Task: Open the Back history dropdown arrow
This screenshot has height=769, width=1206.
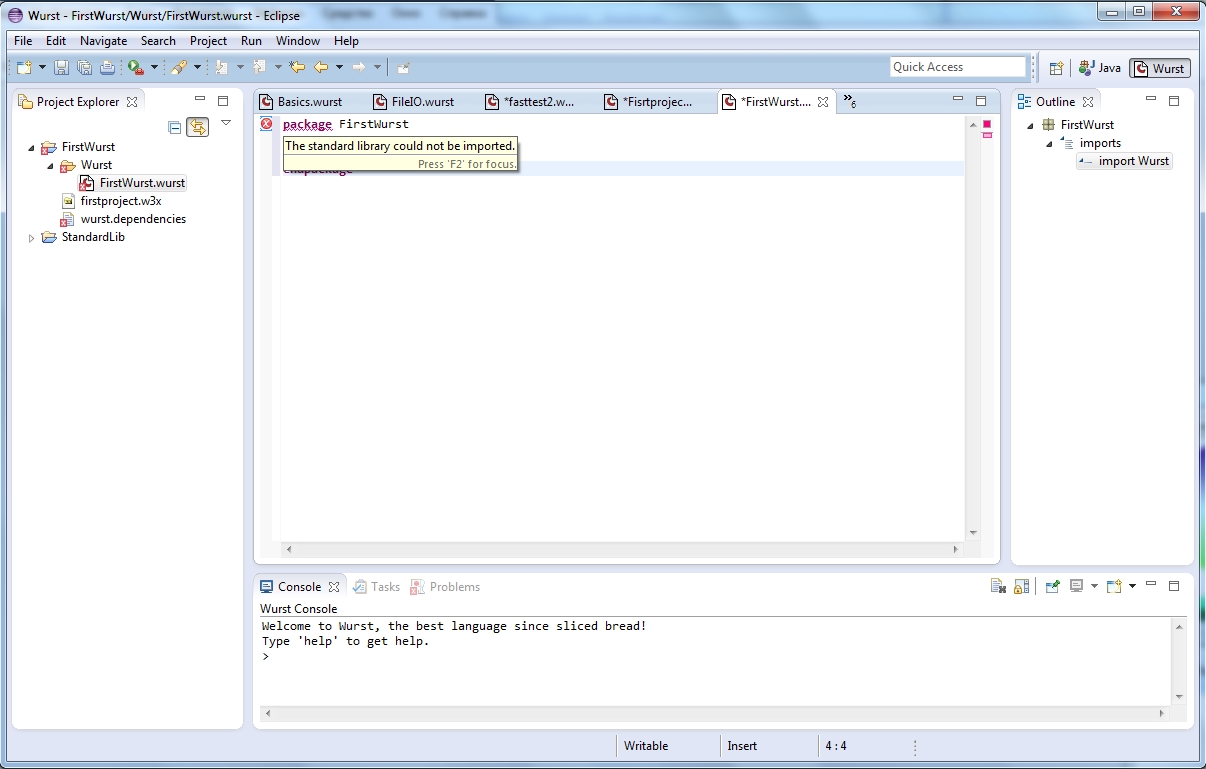Action: click(x=339, y=67)
